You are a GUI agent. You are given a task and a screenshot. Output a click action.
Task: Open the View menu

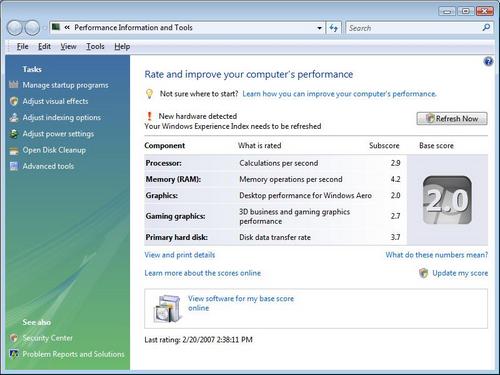tap(68, 47)
